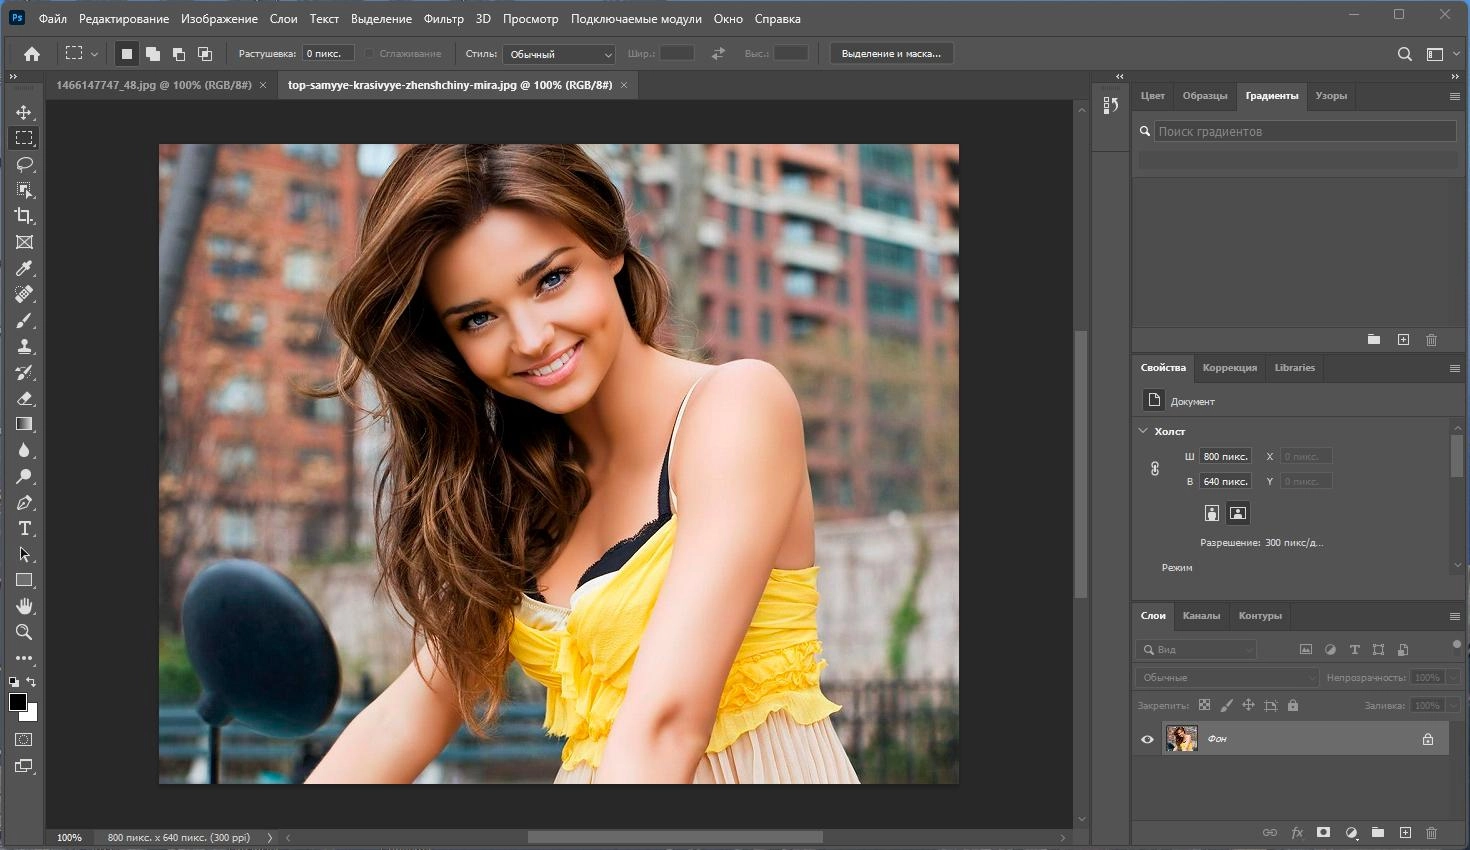Select the Rectangle shape tool

click(x=24, y=580)
